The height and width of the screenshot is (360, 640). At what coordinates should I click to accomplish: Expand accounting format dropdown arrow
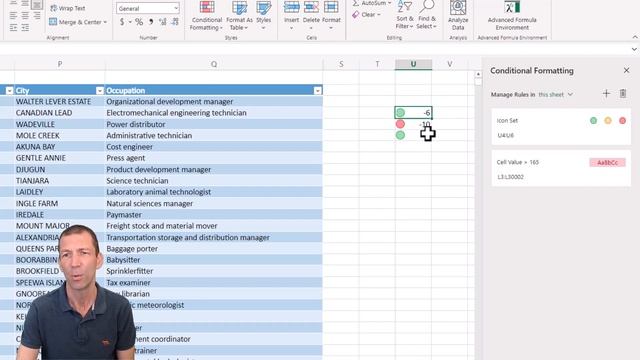[x=130, y=22]
